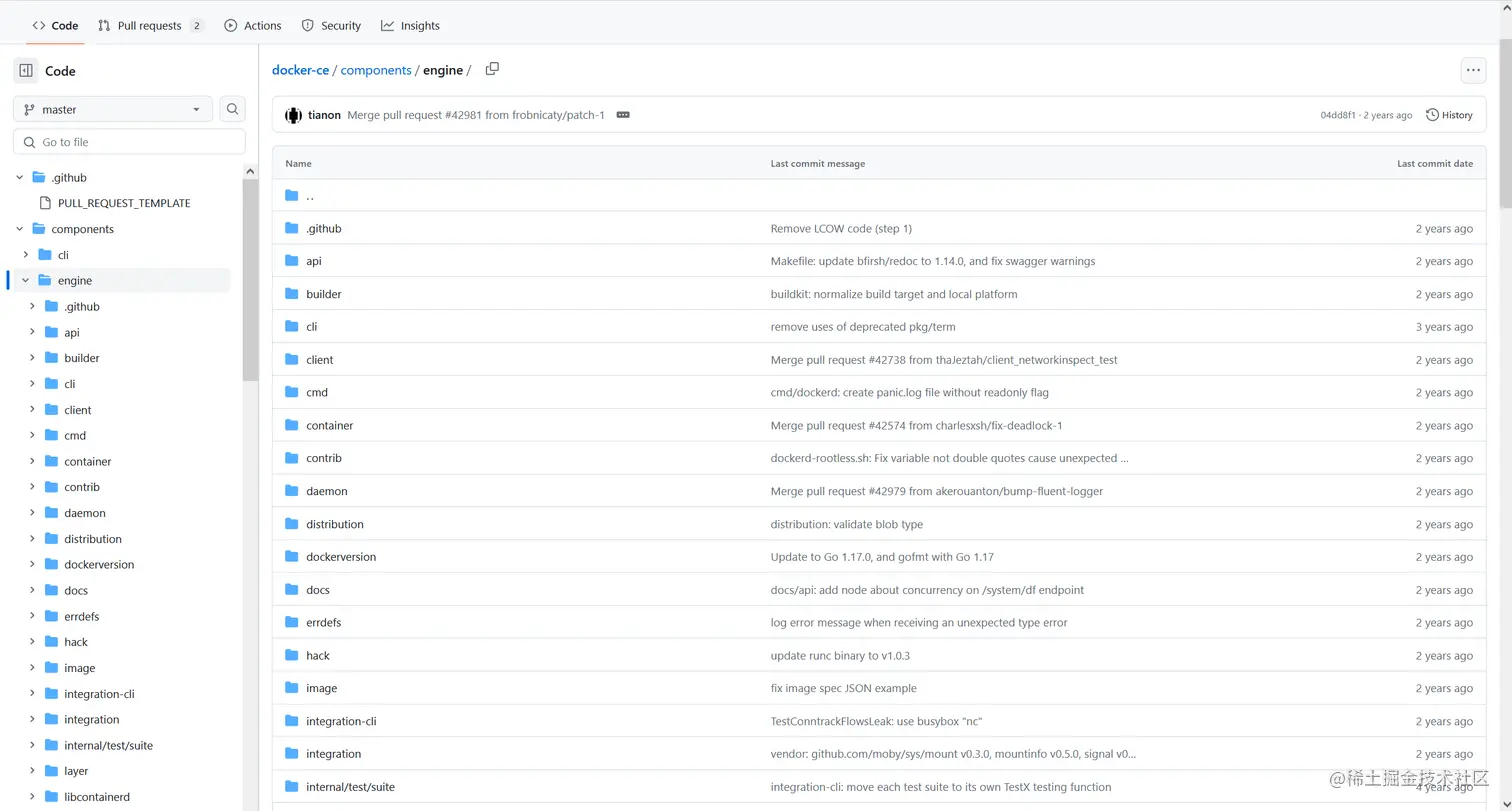Viewport: 1512px width, 811px height.
Task: Collapse the .github folder in tree
Action: (20, 177)
